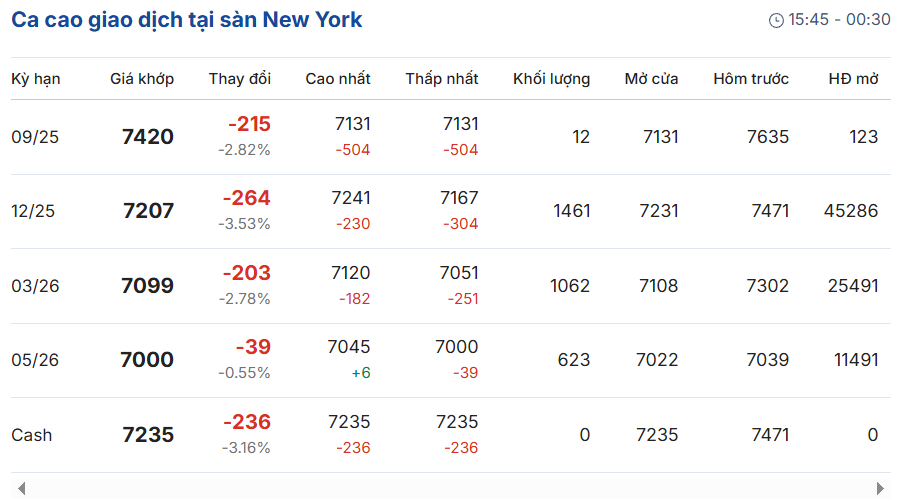Click the green +6 high change
906x503 pixels.
coord(361,373)
